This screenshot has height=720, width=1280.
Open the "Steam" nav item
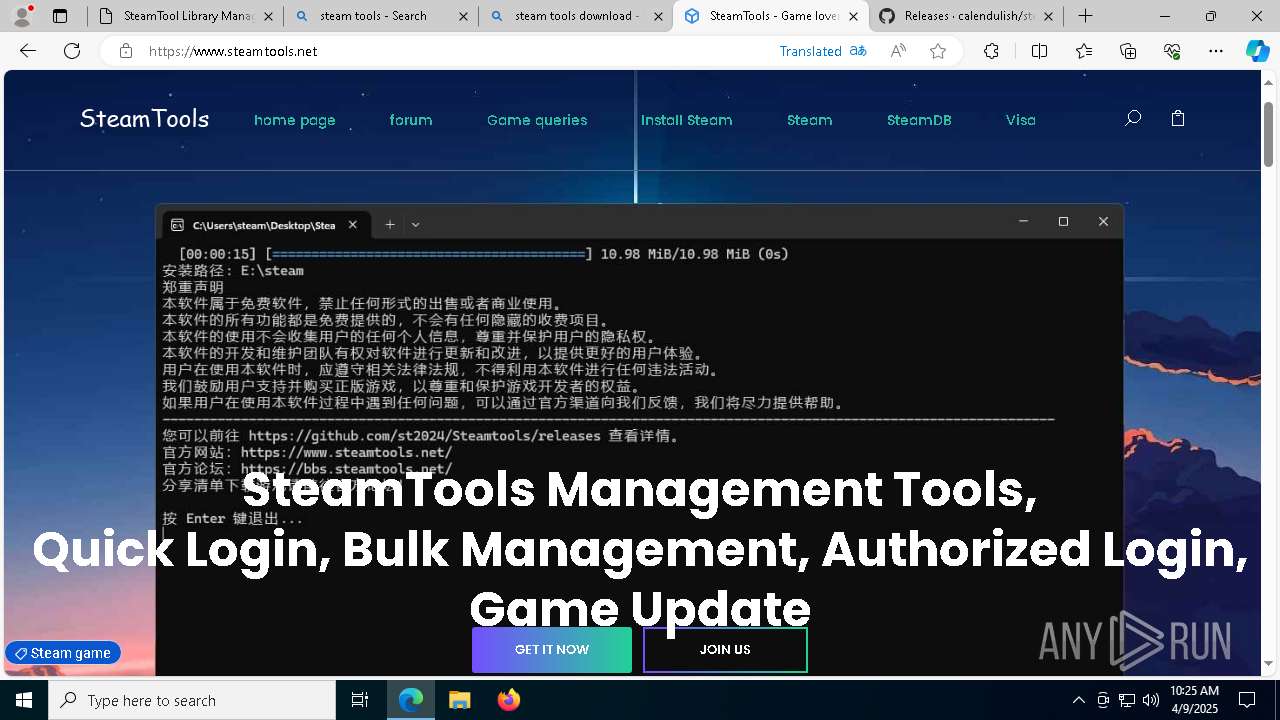pos(810,120)
